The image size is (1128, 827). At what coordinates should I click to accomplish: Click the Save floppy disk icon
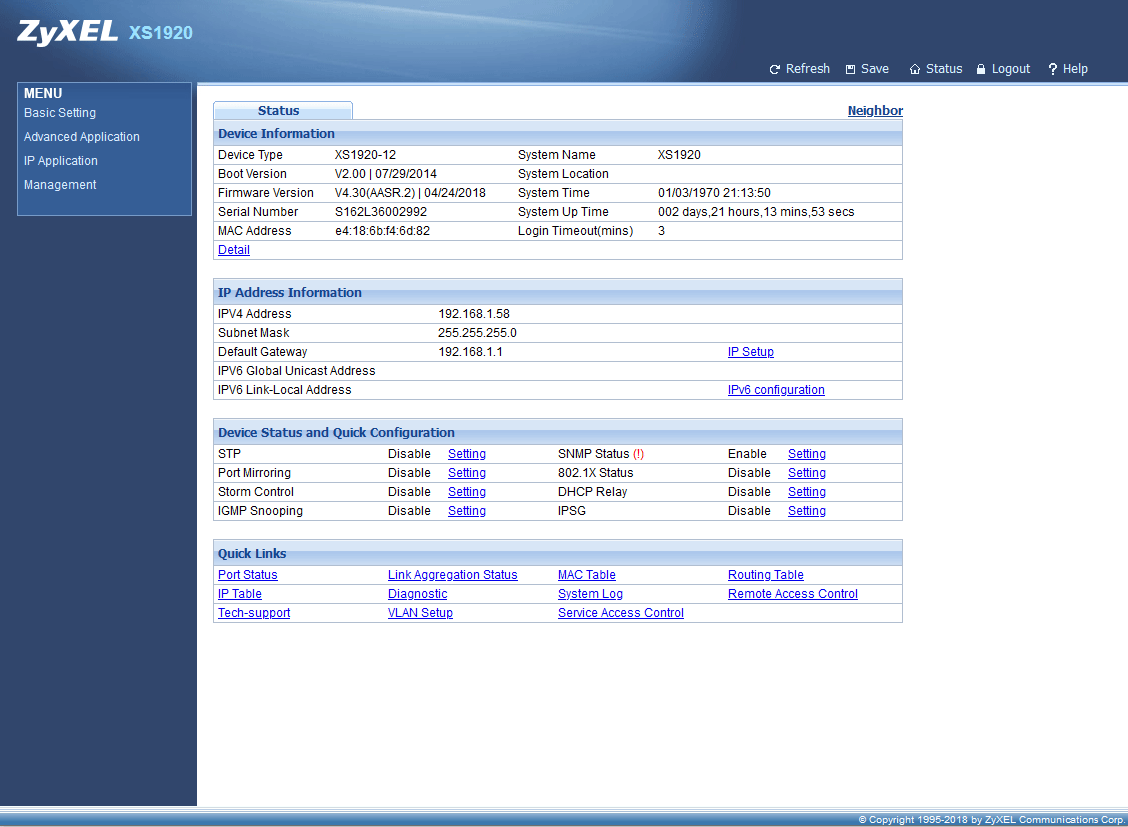point(850,69)
